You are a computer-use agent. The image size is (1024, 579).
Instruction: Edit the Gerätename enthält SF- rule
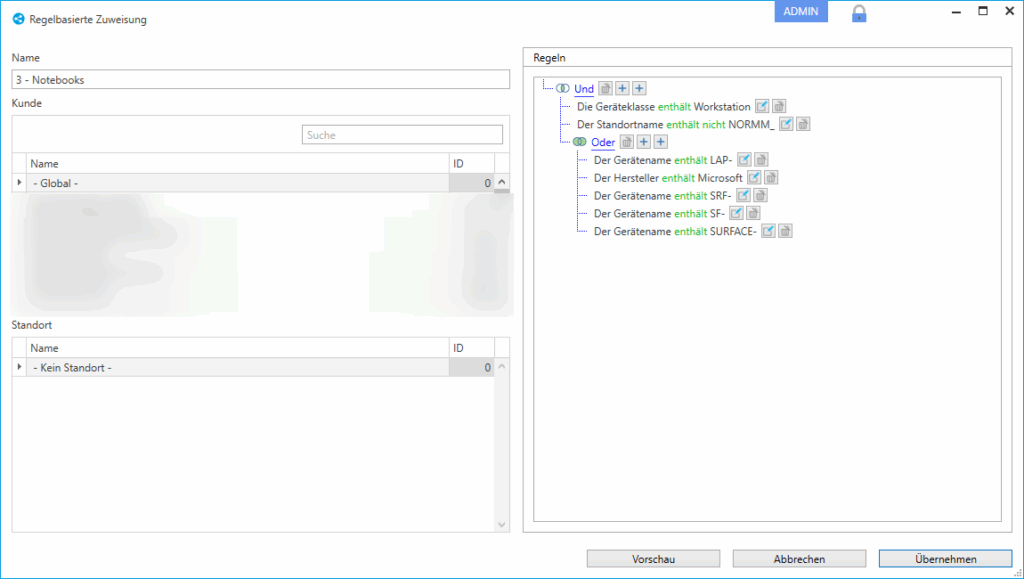(x=736, y=213)
